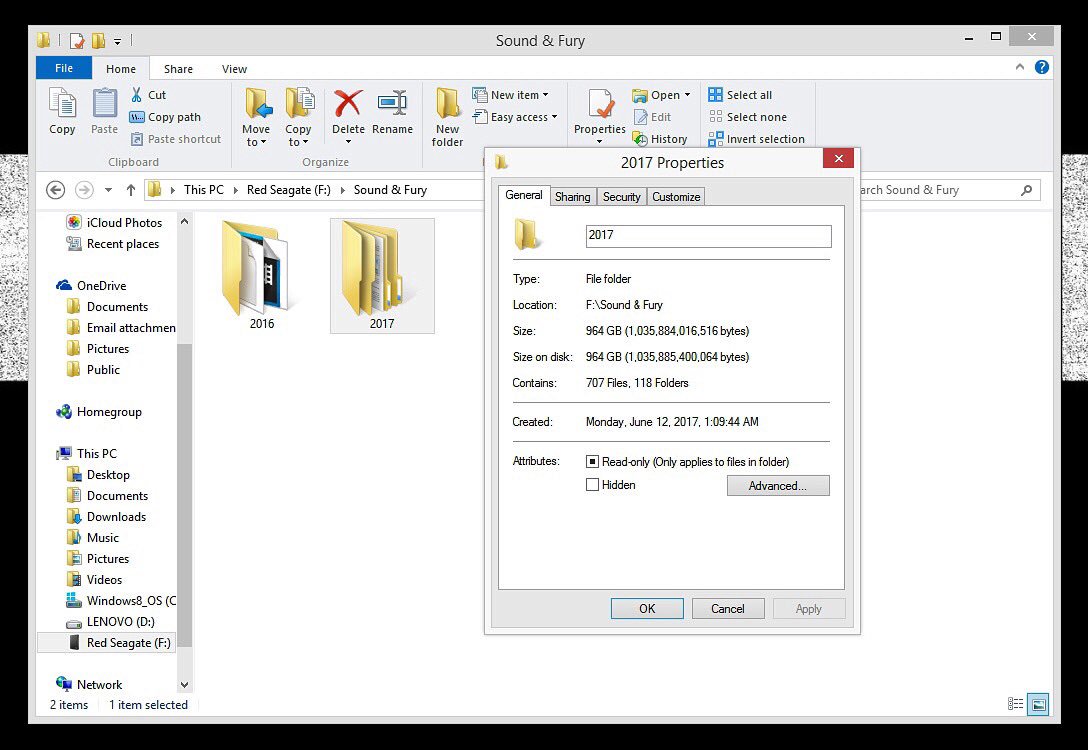The image size is (1088, 750).
Task: Click Invert selection in ribbon
Action: tap(756, 139)
